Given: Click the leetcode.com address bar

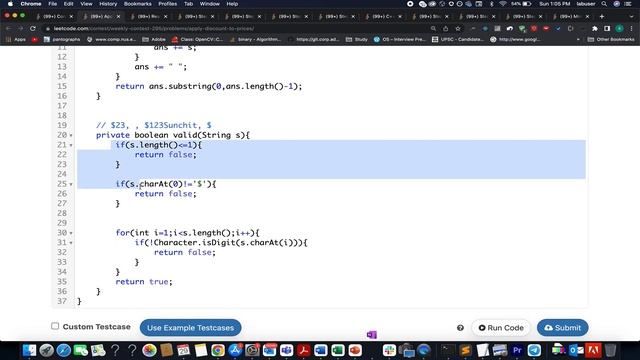Looking at the screenshot, I should click(237, 29).
